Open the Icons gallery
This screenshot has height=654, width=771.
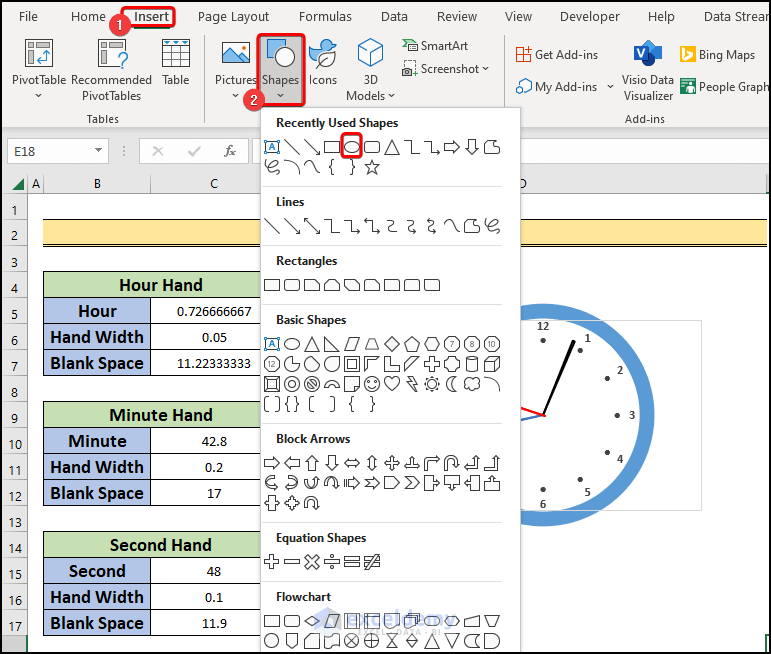323,63
